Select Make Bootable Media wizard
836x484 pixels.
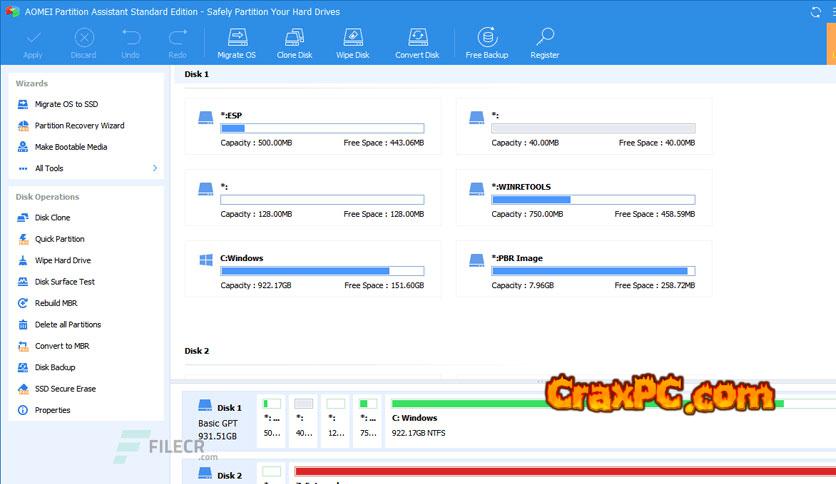(x=70, y=147)
